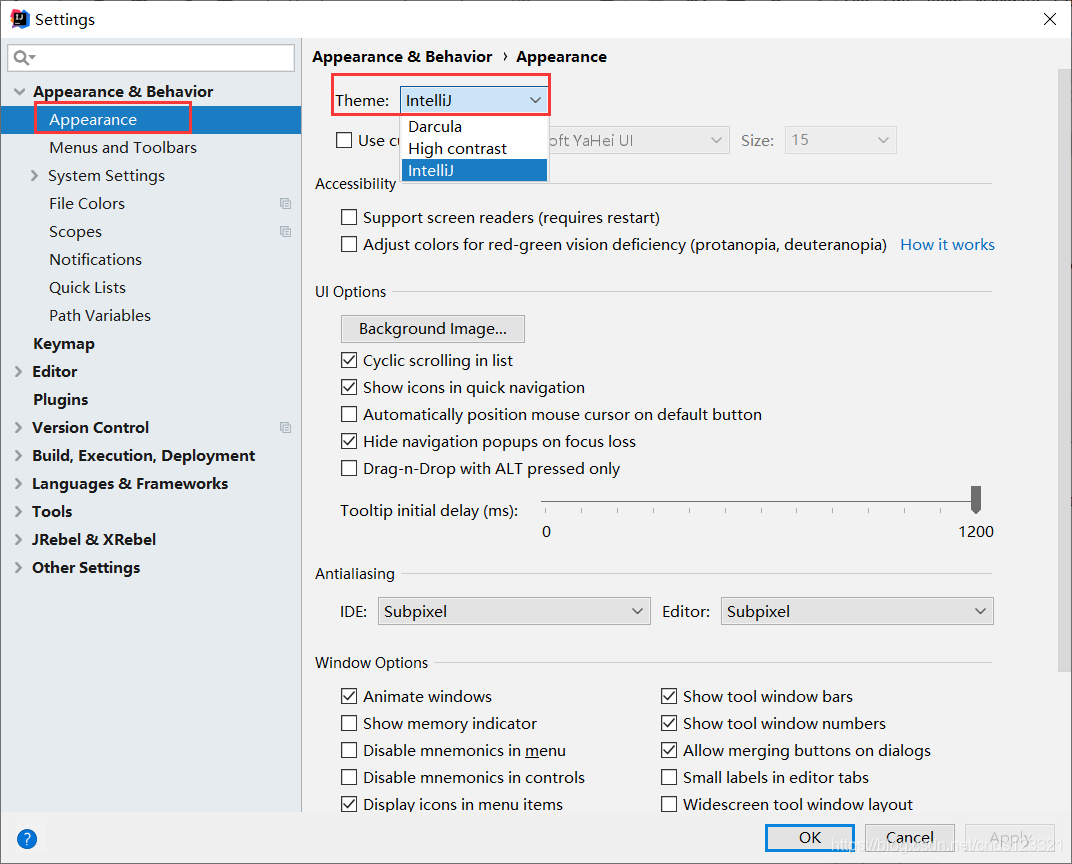Collapse the Appearance & Behavior tree node
This screenshot has height=864, width=1072.
pyautogui.click(x=19, y=92)
